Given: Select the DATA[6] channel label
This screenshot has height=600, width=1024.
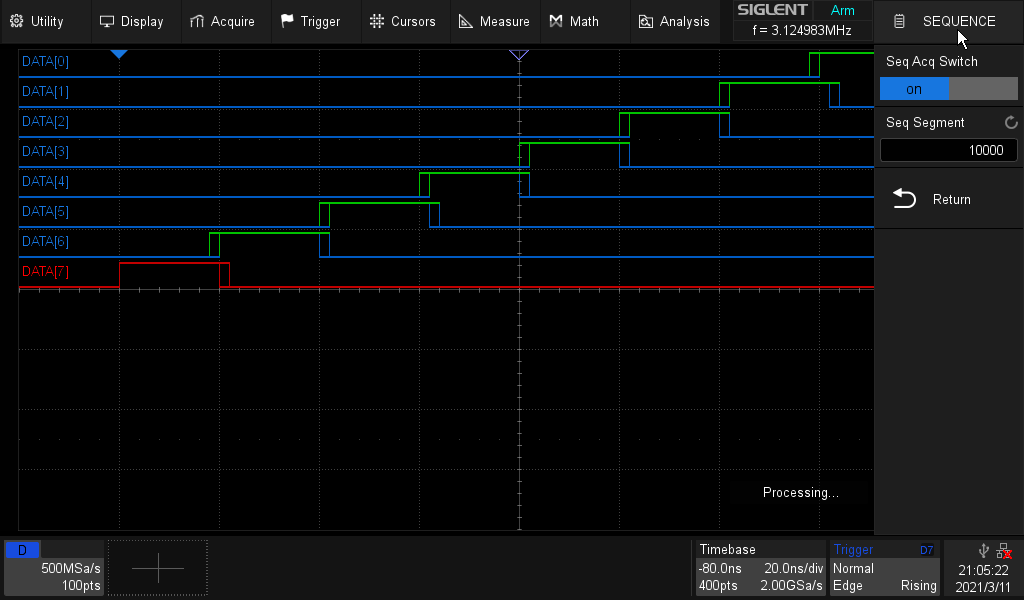Looking at the screenshot, I should (45, 242).
